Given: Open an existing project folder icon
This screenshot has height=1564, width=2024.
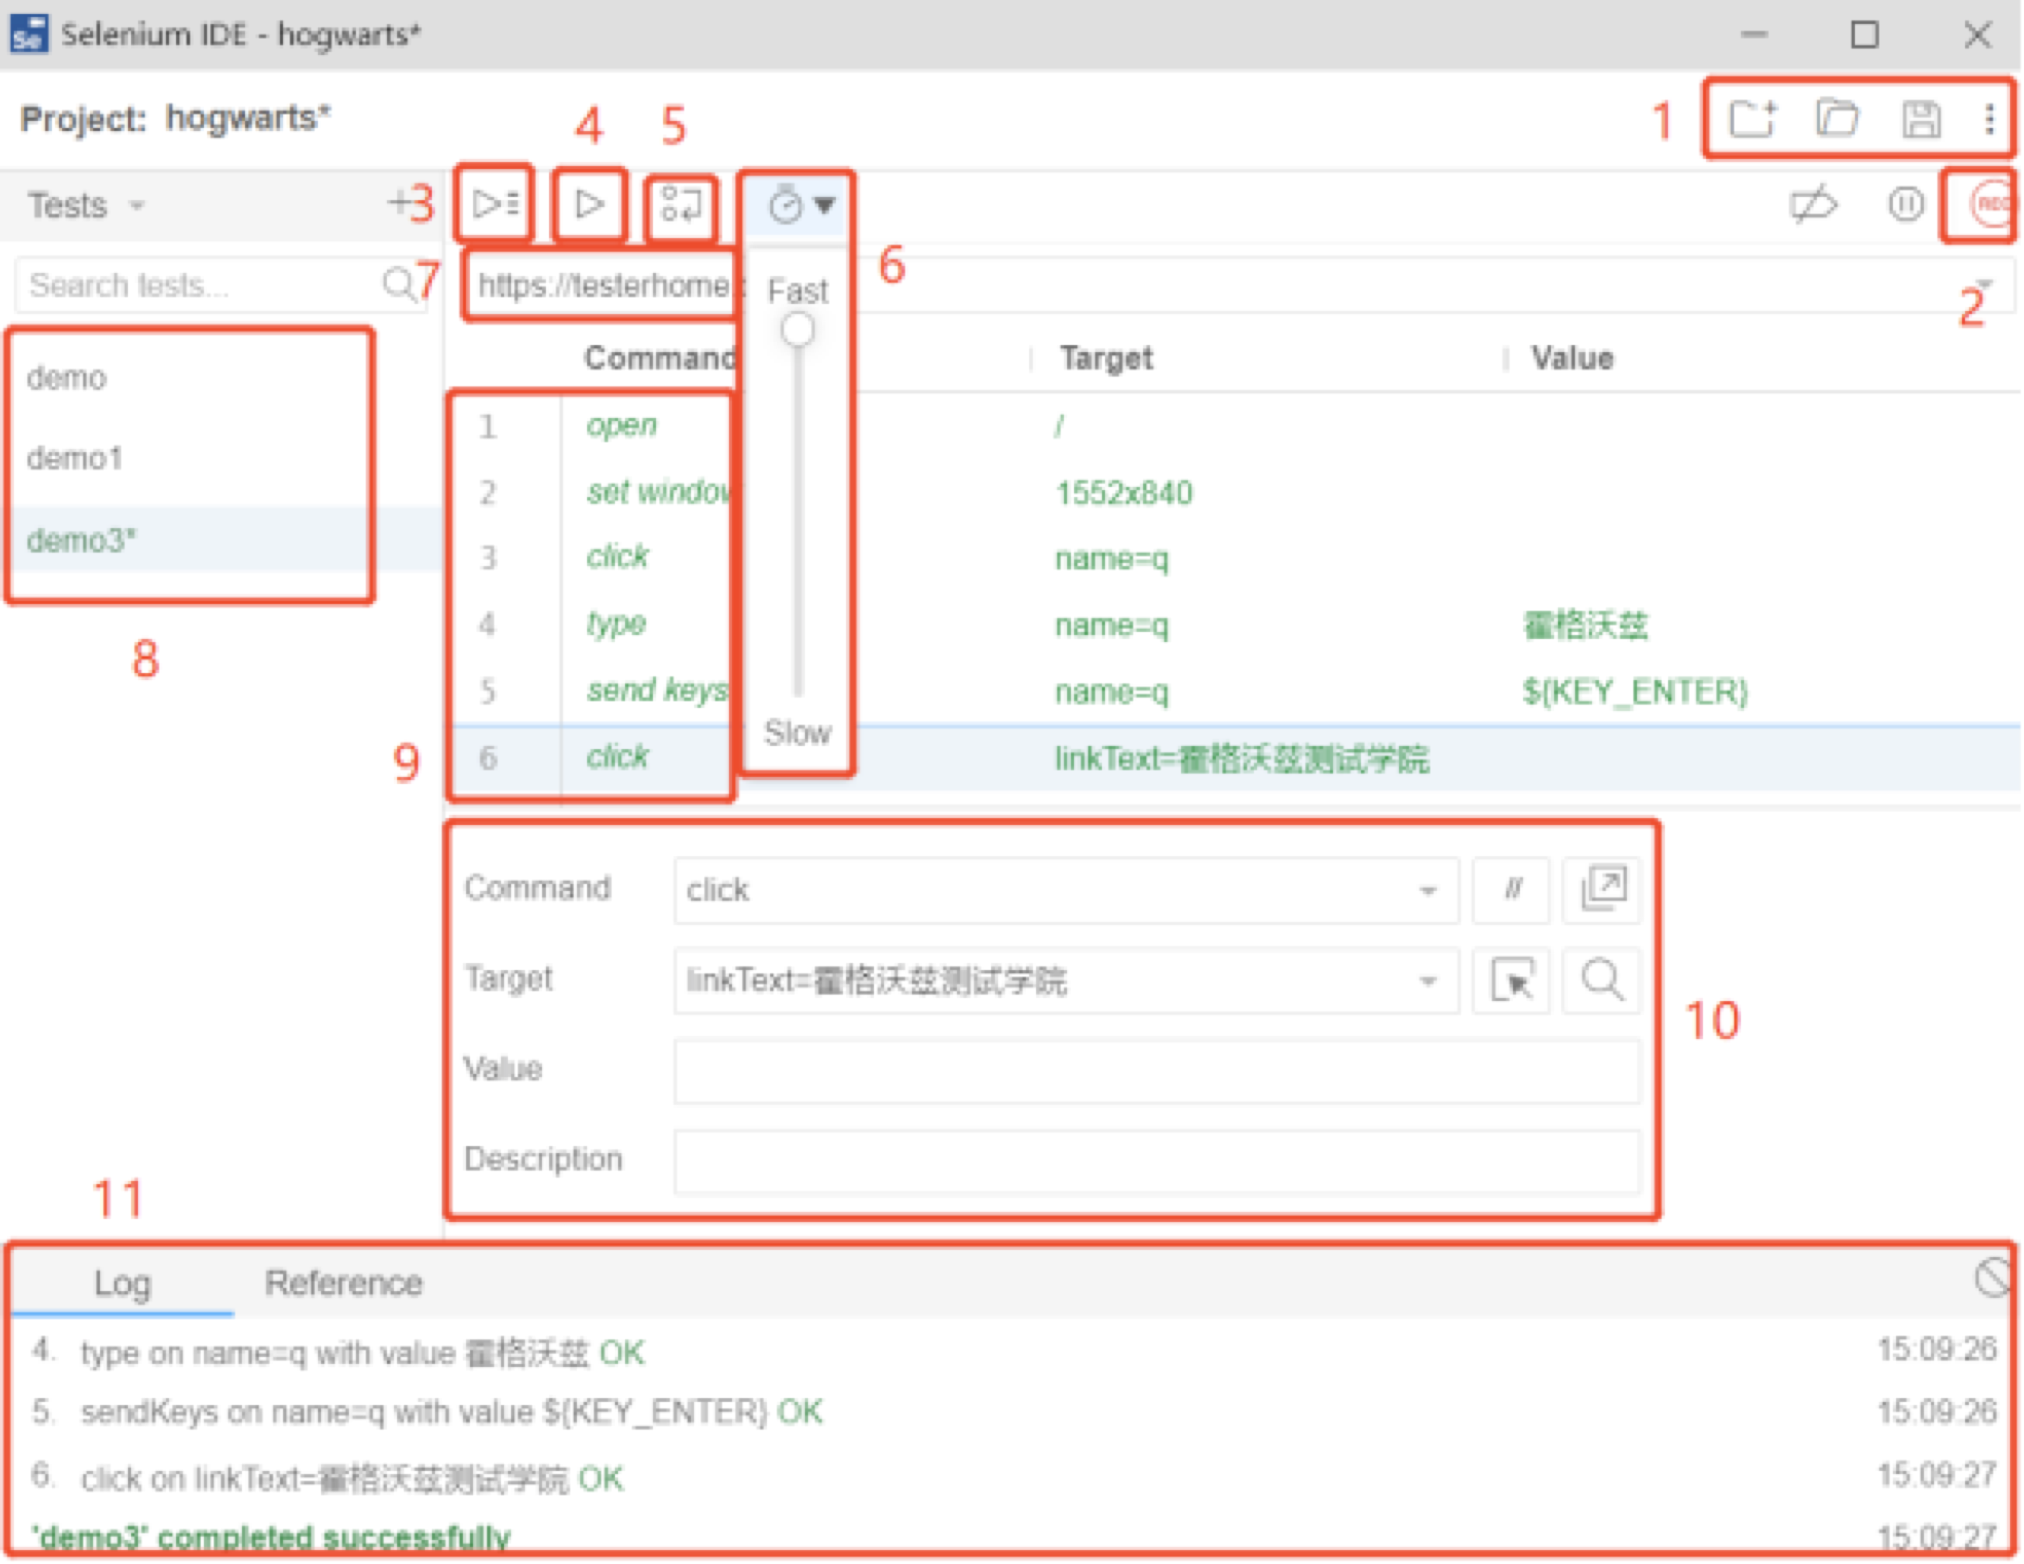Looking at the screenshot, I should point(1837,119).
